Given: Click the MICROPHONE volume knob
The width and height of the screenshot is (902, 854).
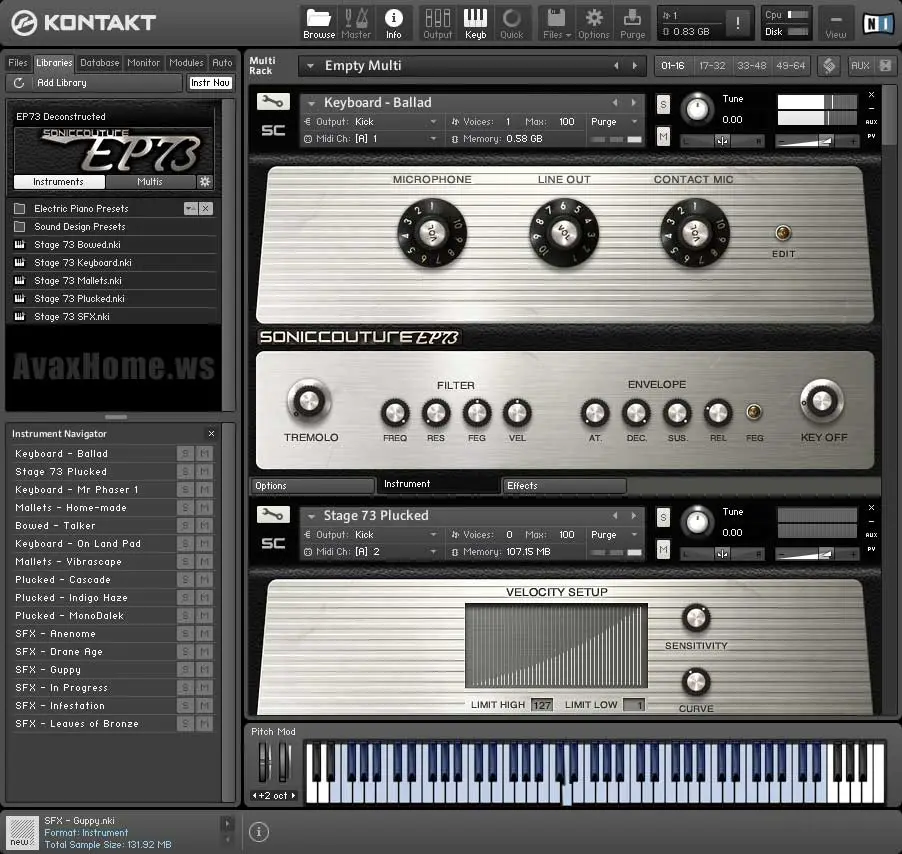Looking at the screenshot, I should click(431, 233).
